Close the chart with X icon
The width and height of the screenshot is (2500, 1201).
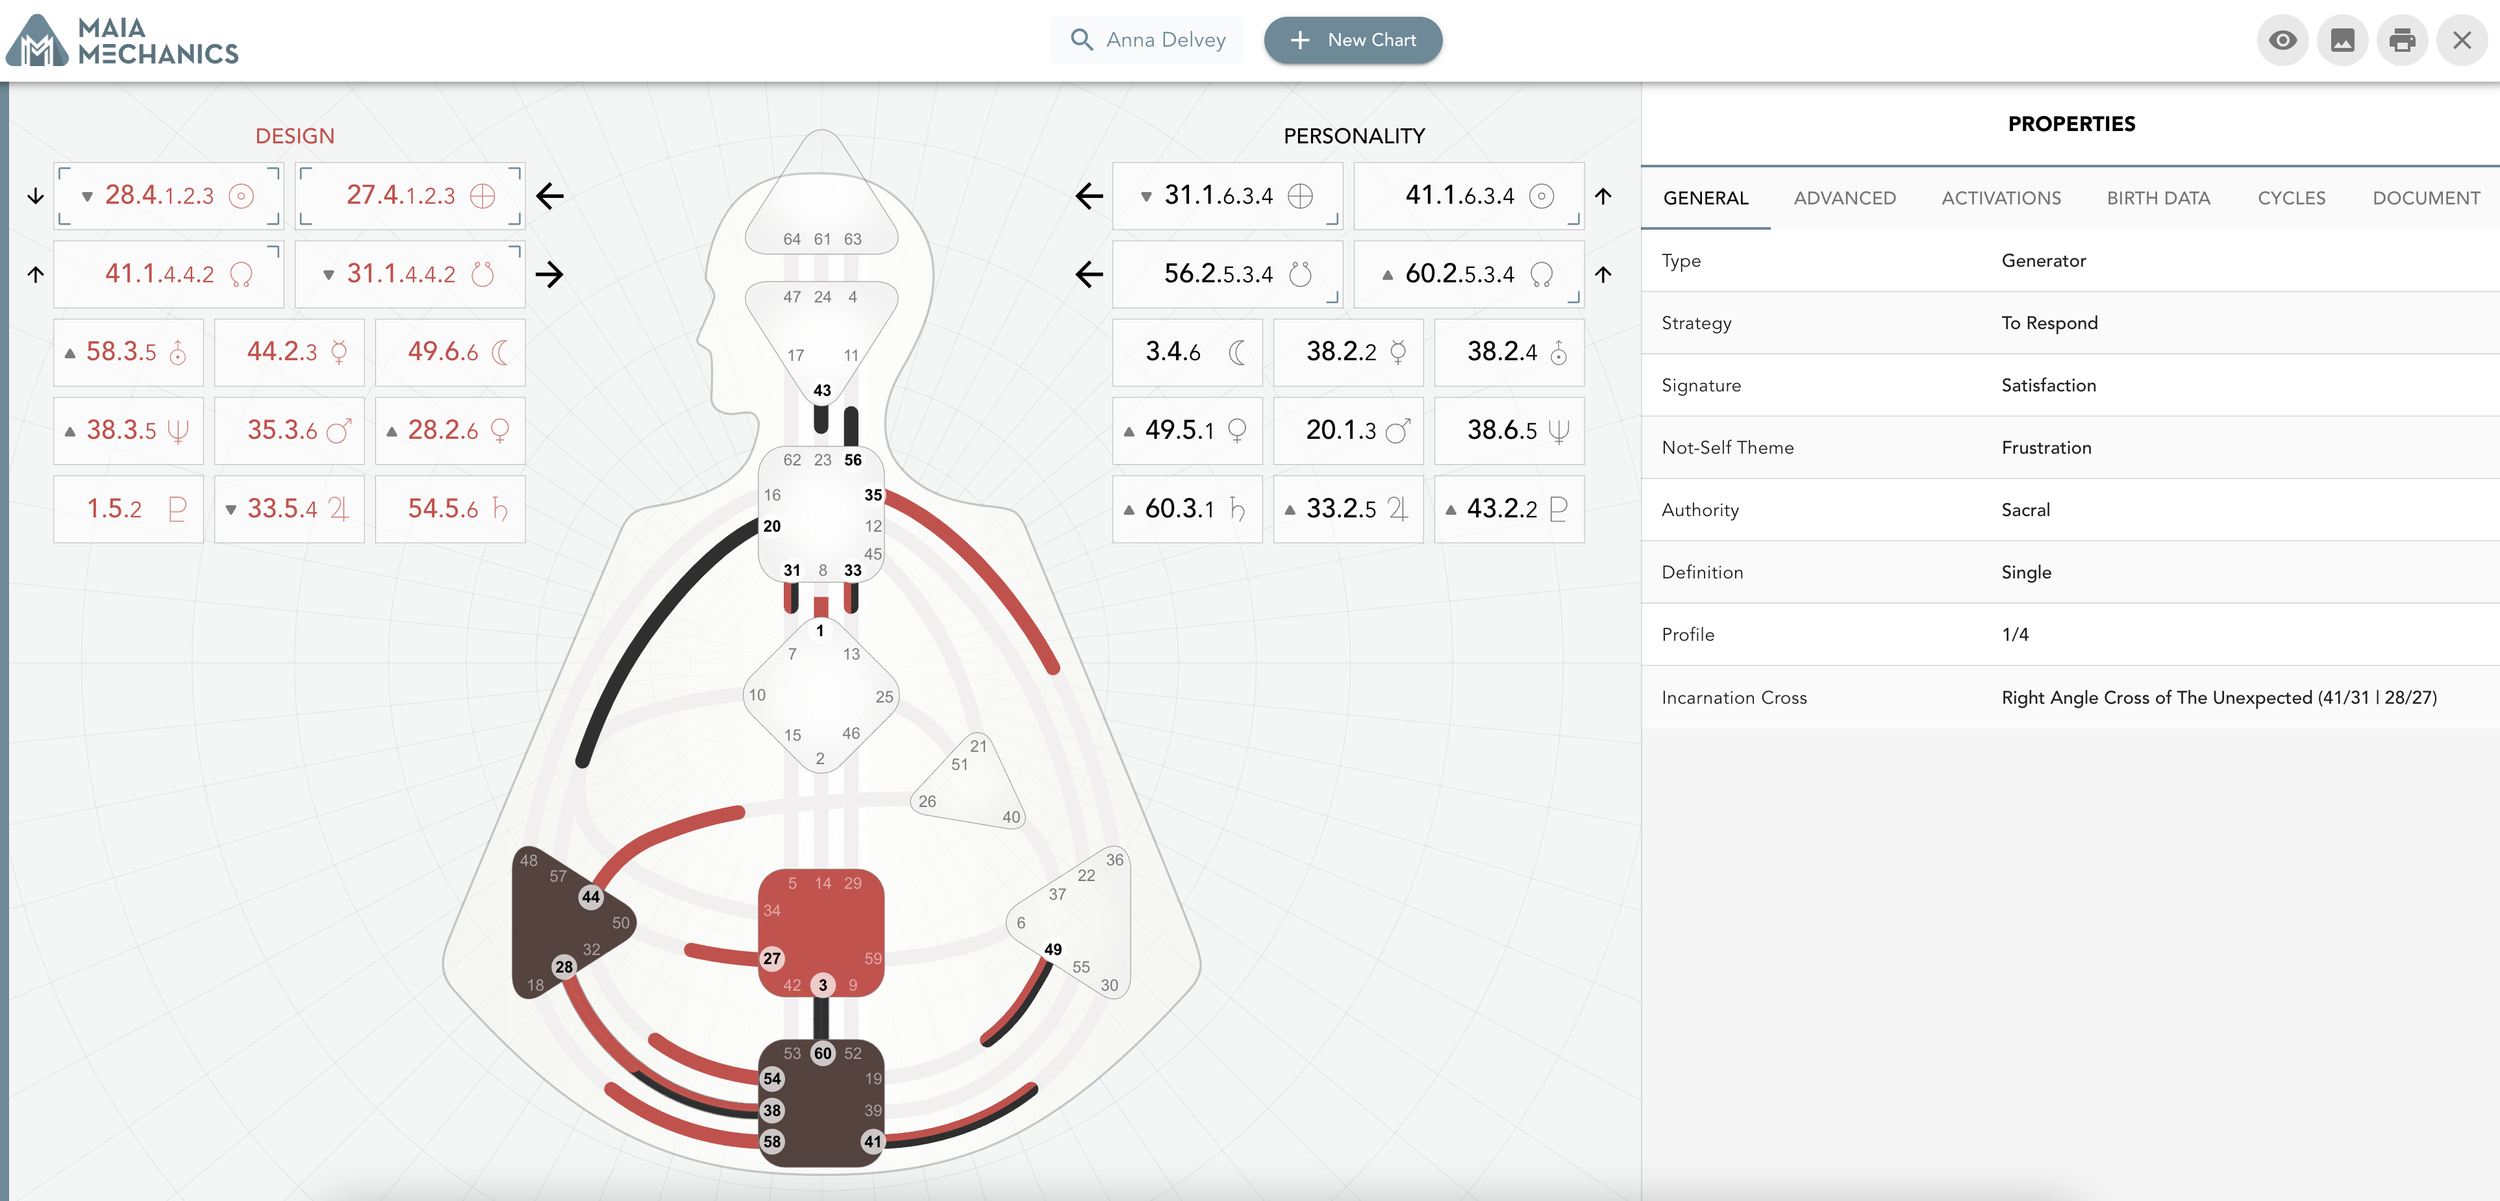tap(2462, 40)
